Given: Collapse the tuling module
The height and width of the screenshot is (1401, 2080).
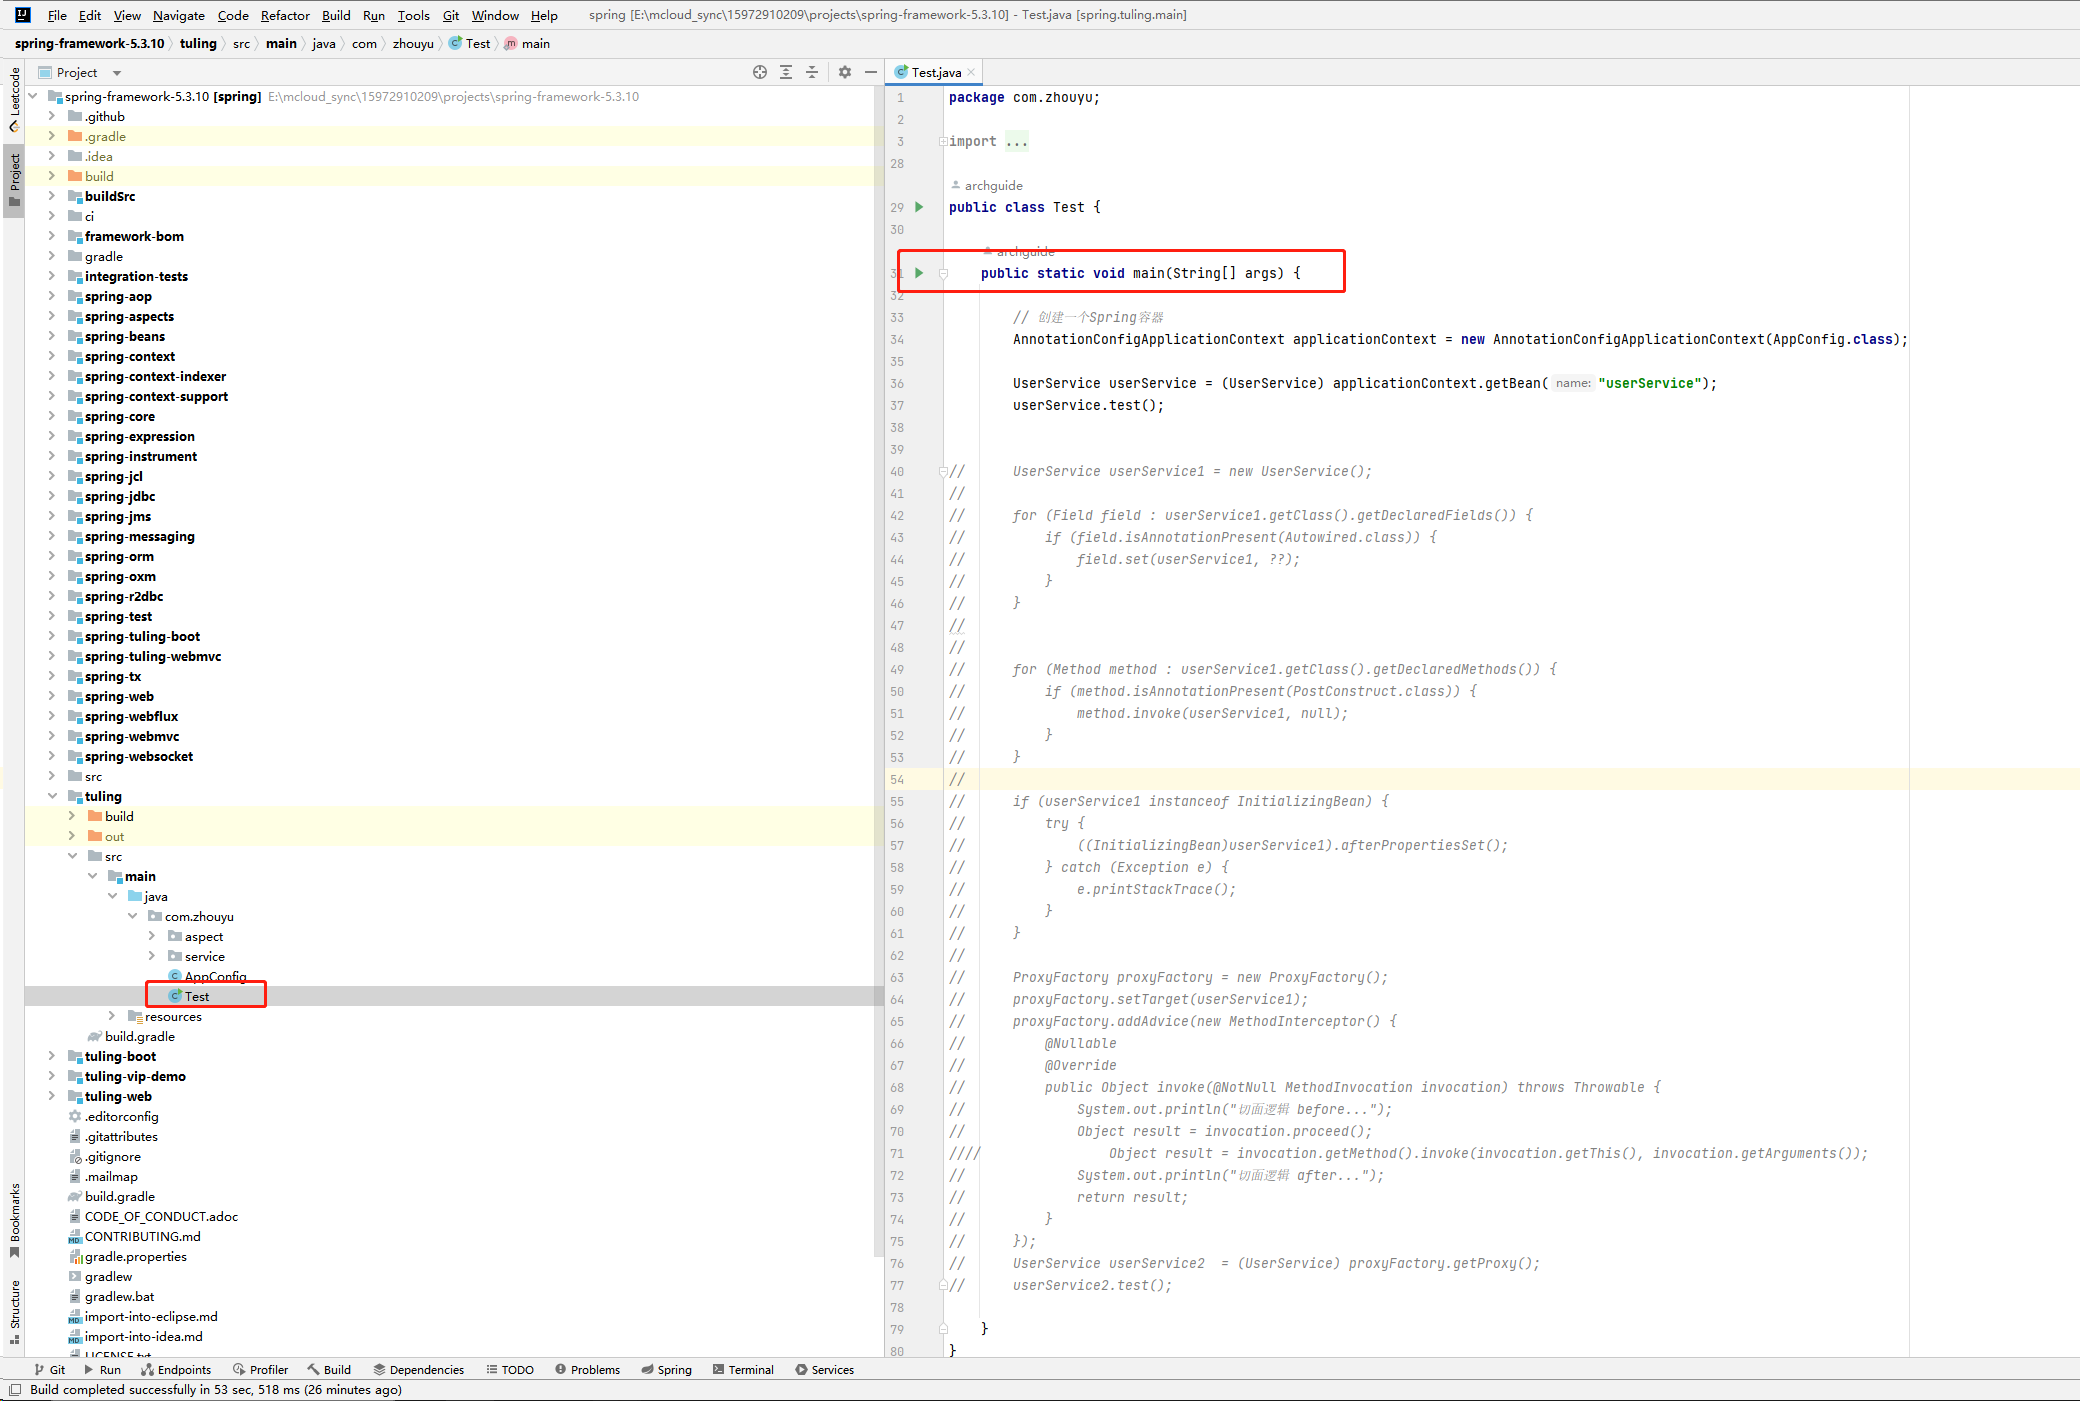Looking at the screenshot, I should pyautogui.click(x=51, y=796).
